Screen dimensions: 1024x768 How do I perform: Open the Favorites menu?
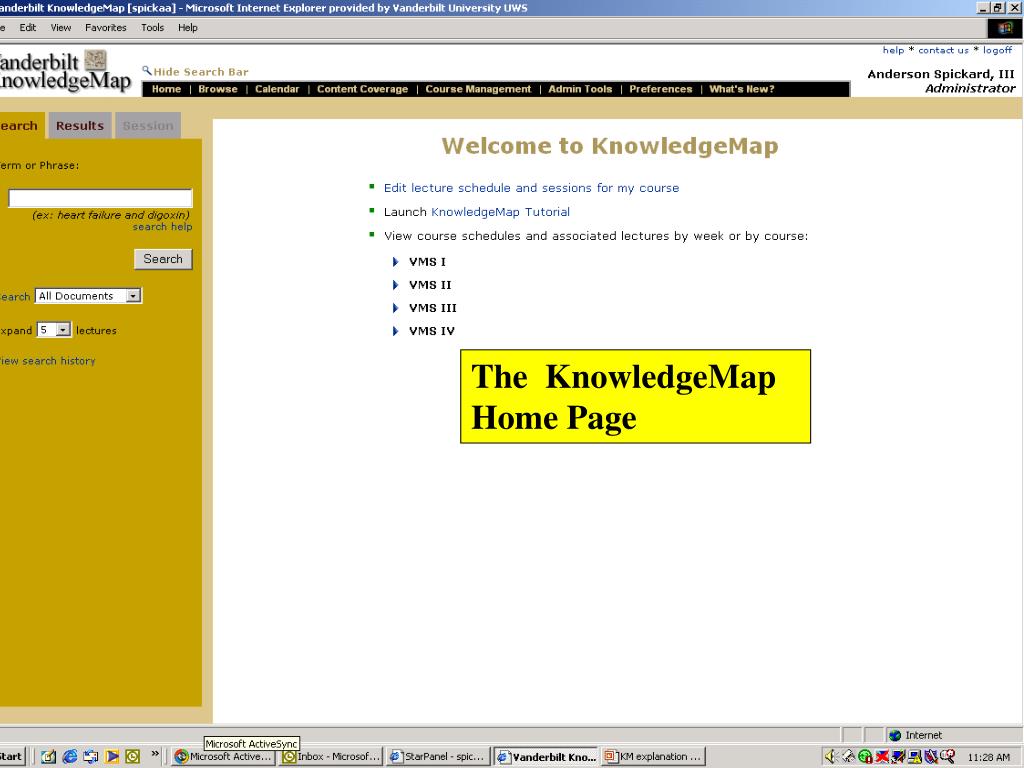coord(106,27)
